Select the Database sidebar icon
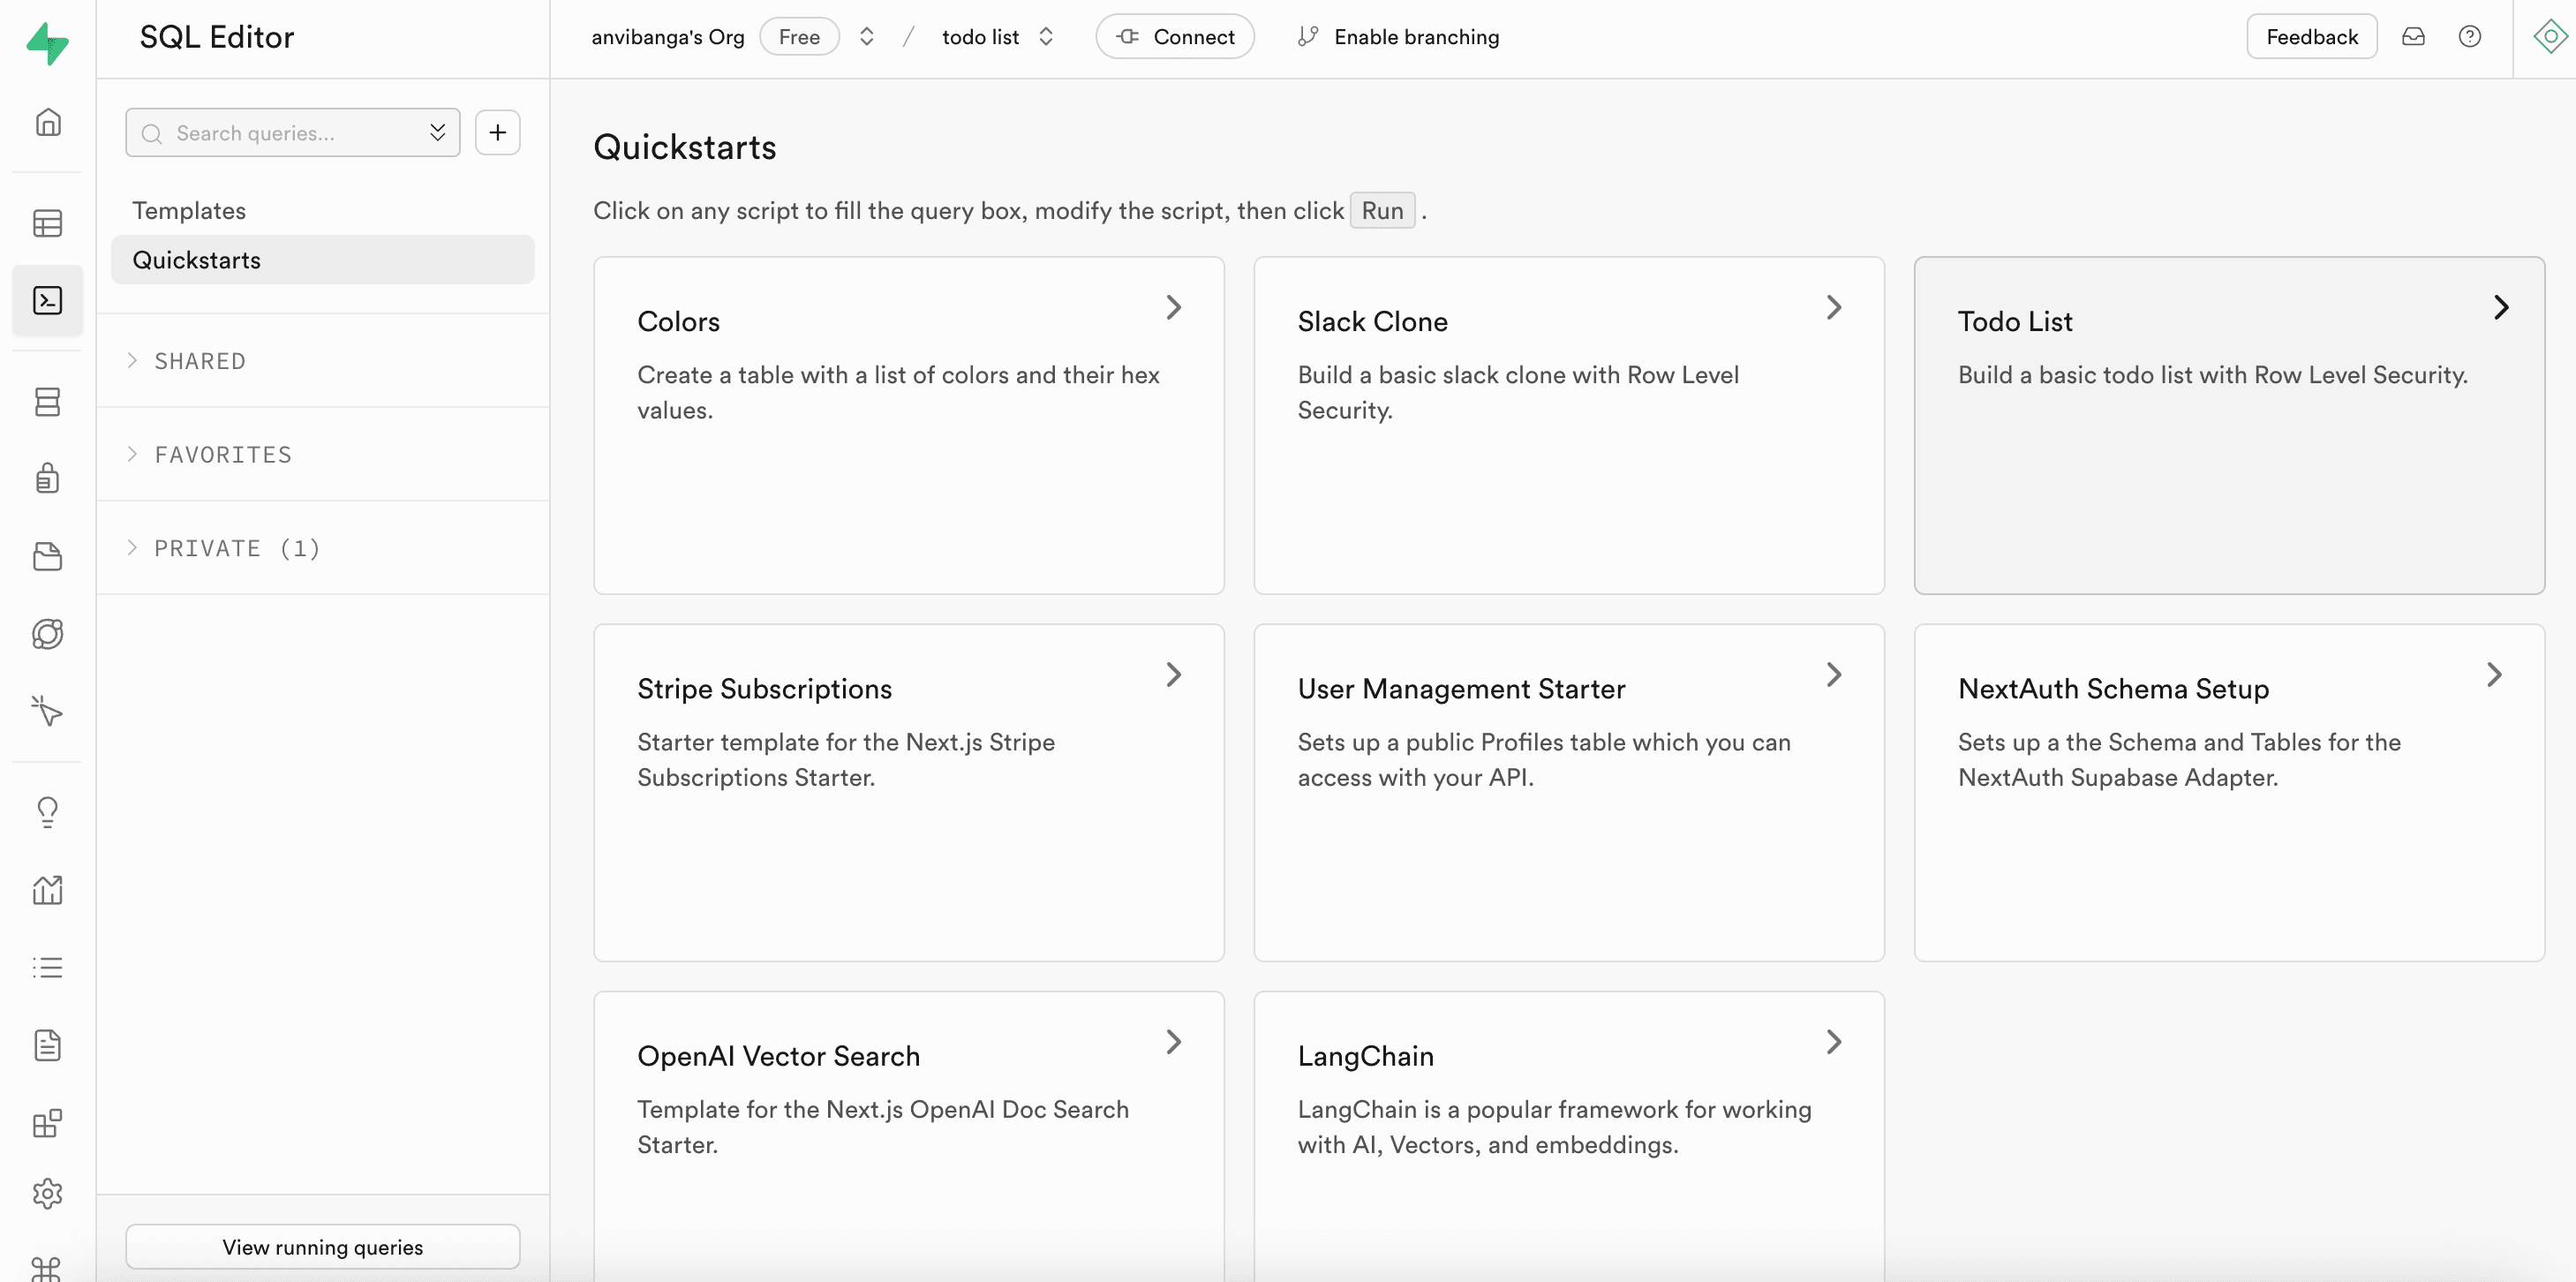Screen dimensions: 2576x1282 47,401
